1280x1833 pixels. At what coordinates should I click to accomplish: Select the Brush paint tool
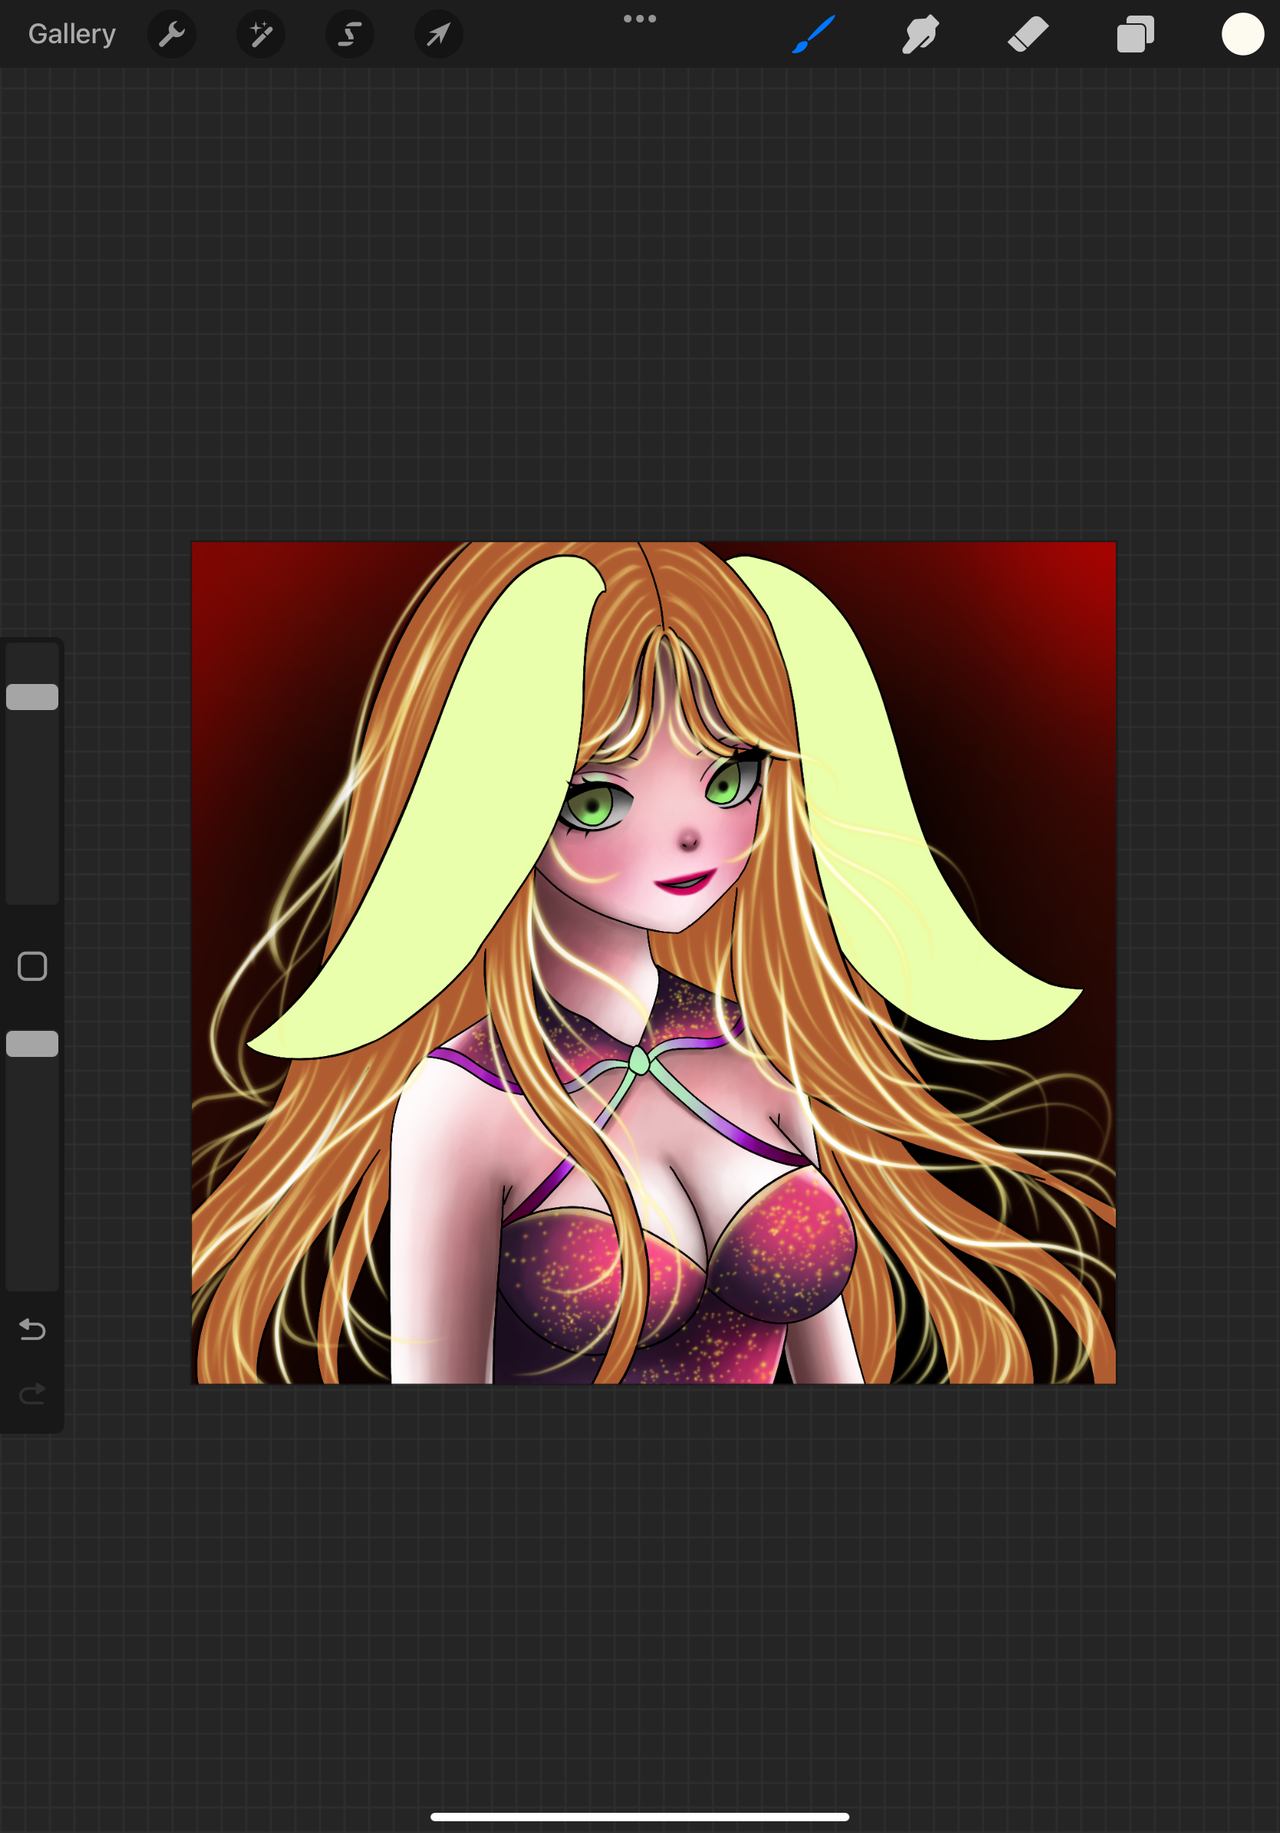click(813, 34)
